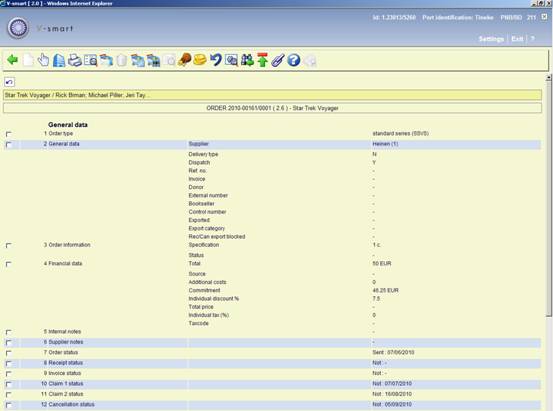Image resolution: width=553 pixels, height=411 pixels.
Task: Tick the General data row checkbox
Action: pos(8,144)
